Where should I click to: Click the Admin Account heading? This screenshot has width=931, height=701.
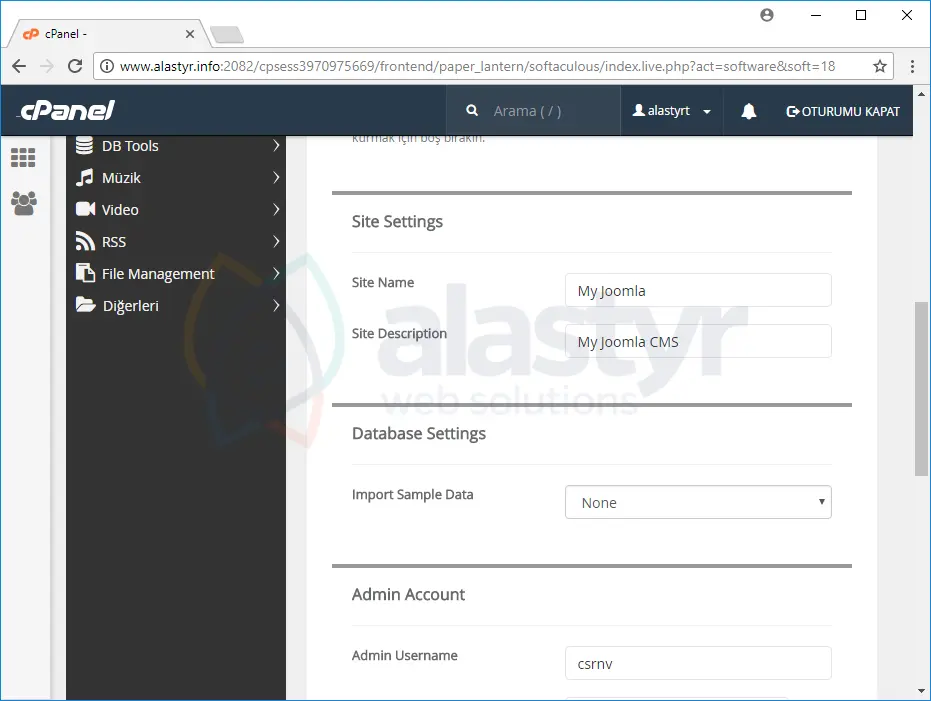(408, 594)
